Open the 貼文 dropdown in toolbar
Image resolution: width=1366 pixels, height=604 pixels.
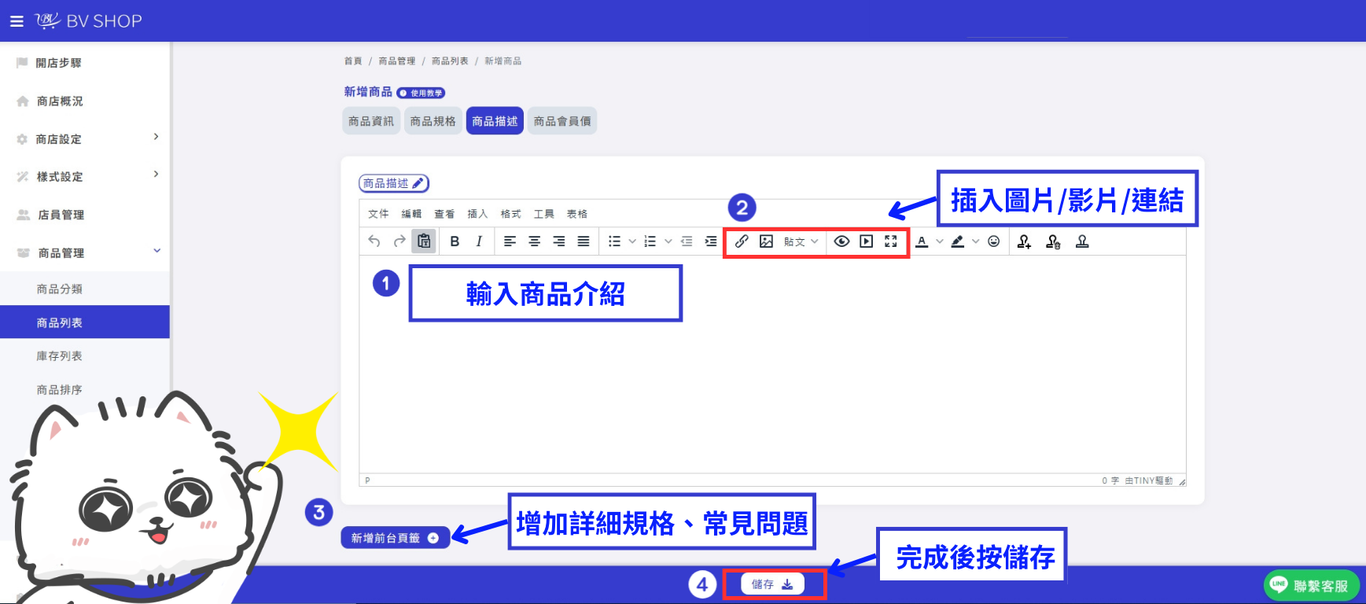(x=801, y=241)
